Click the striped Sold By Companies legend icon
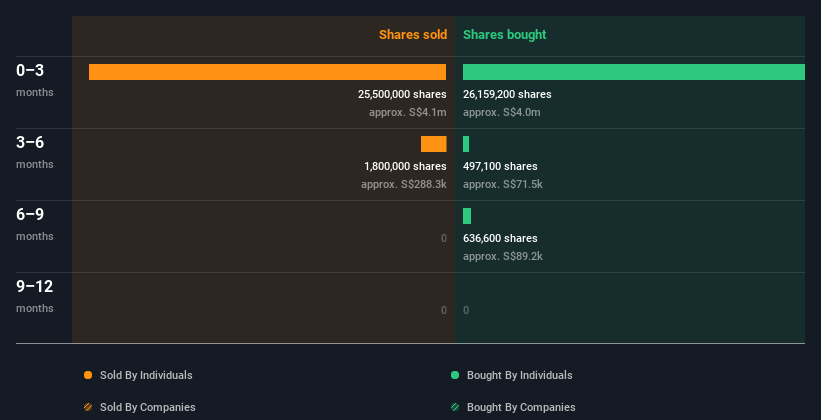Screen dimensions: 821x420 (88, 407)
